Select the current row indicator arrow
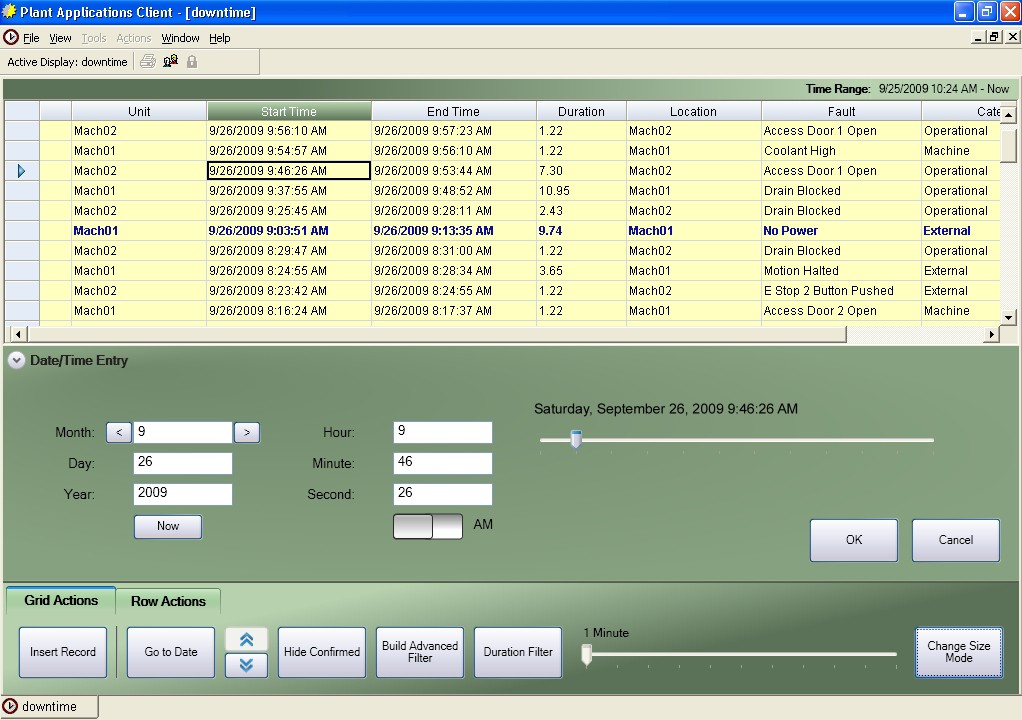 [x=22, y=171]
